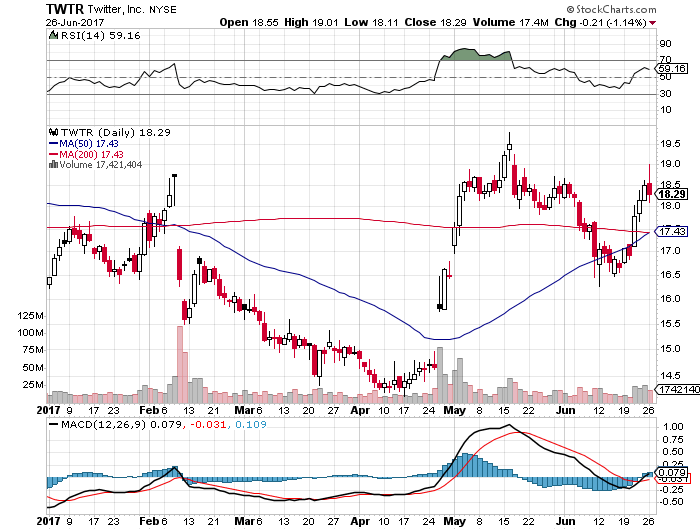Click the red MA(200) legend line
Image resolution: width=700 pixels, height=530 pixels.
(x=52, y=153)
